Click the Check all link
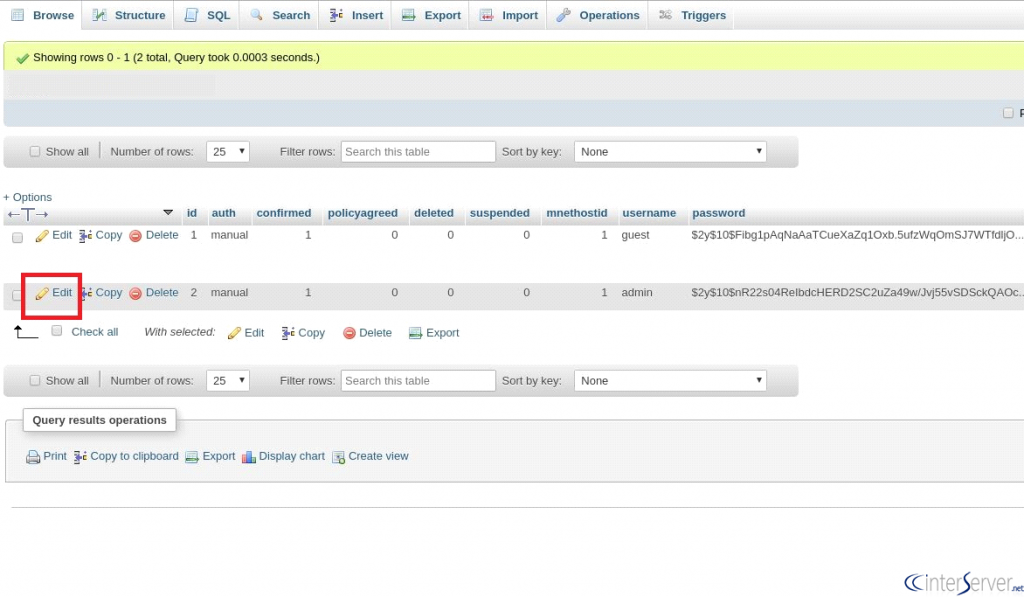The height and width of the screenshot is (597, 1024). point(95,332)
